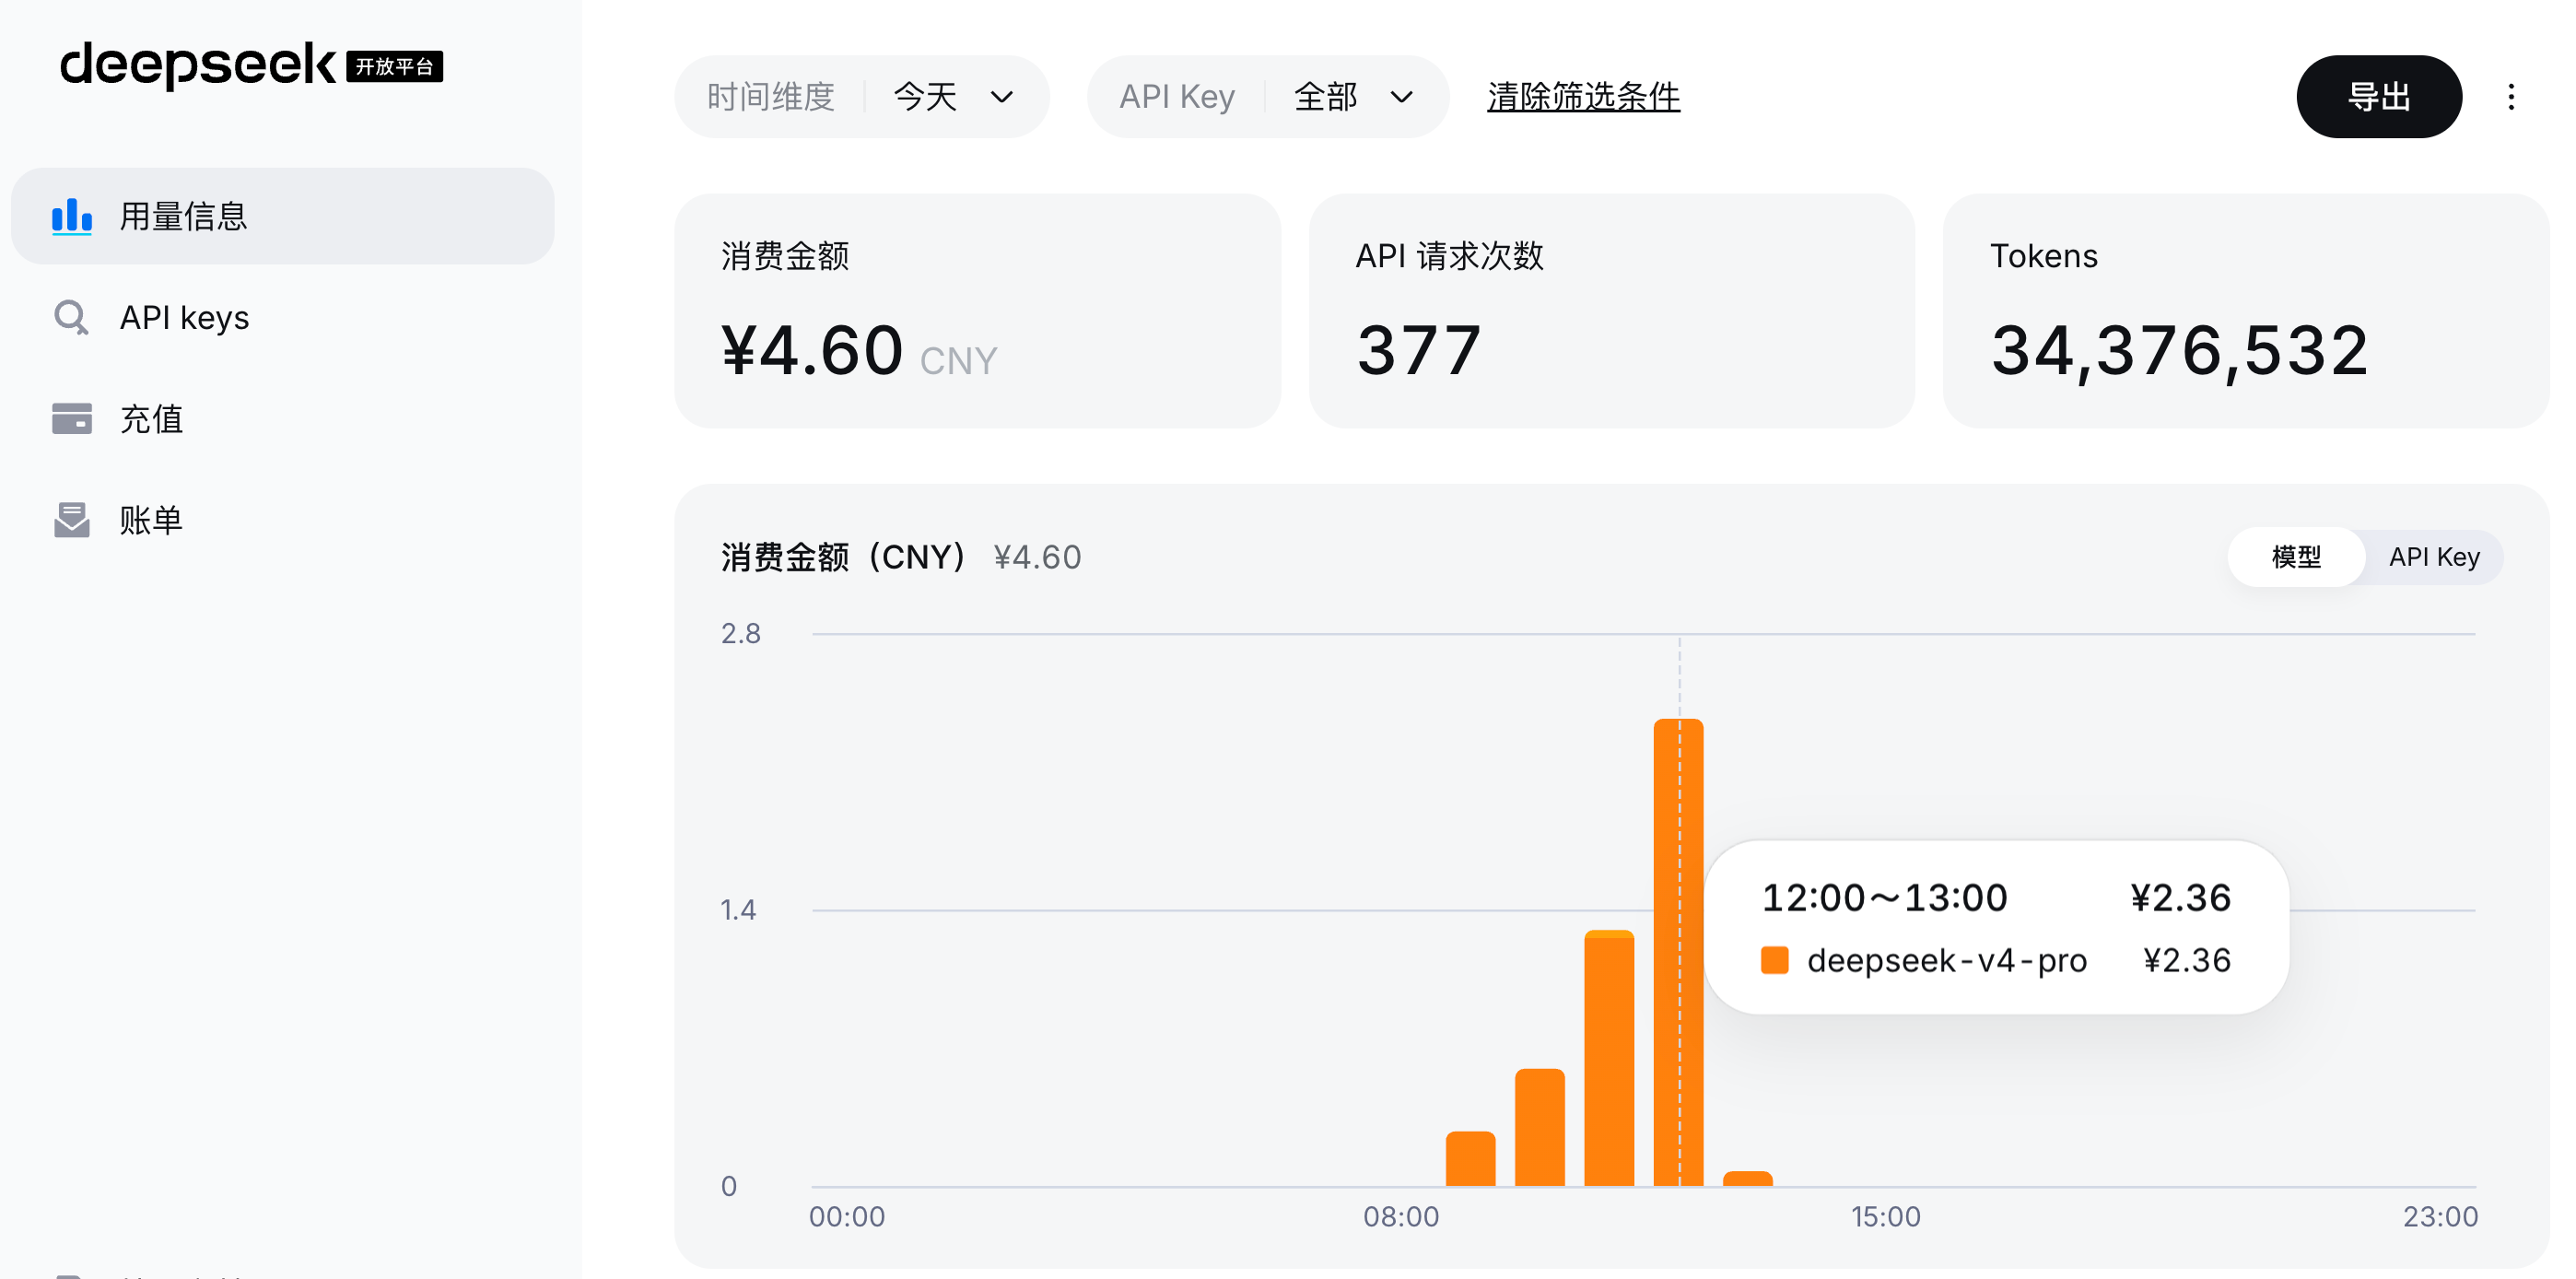Click the 377 request count
This screenshot has width=2576, height=1279.
pyautogui.click(x=1418, y=351)
